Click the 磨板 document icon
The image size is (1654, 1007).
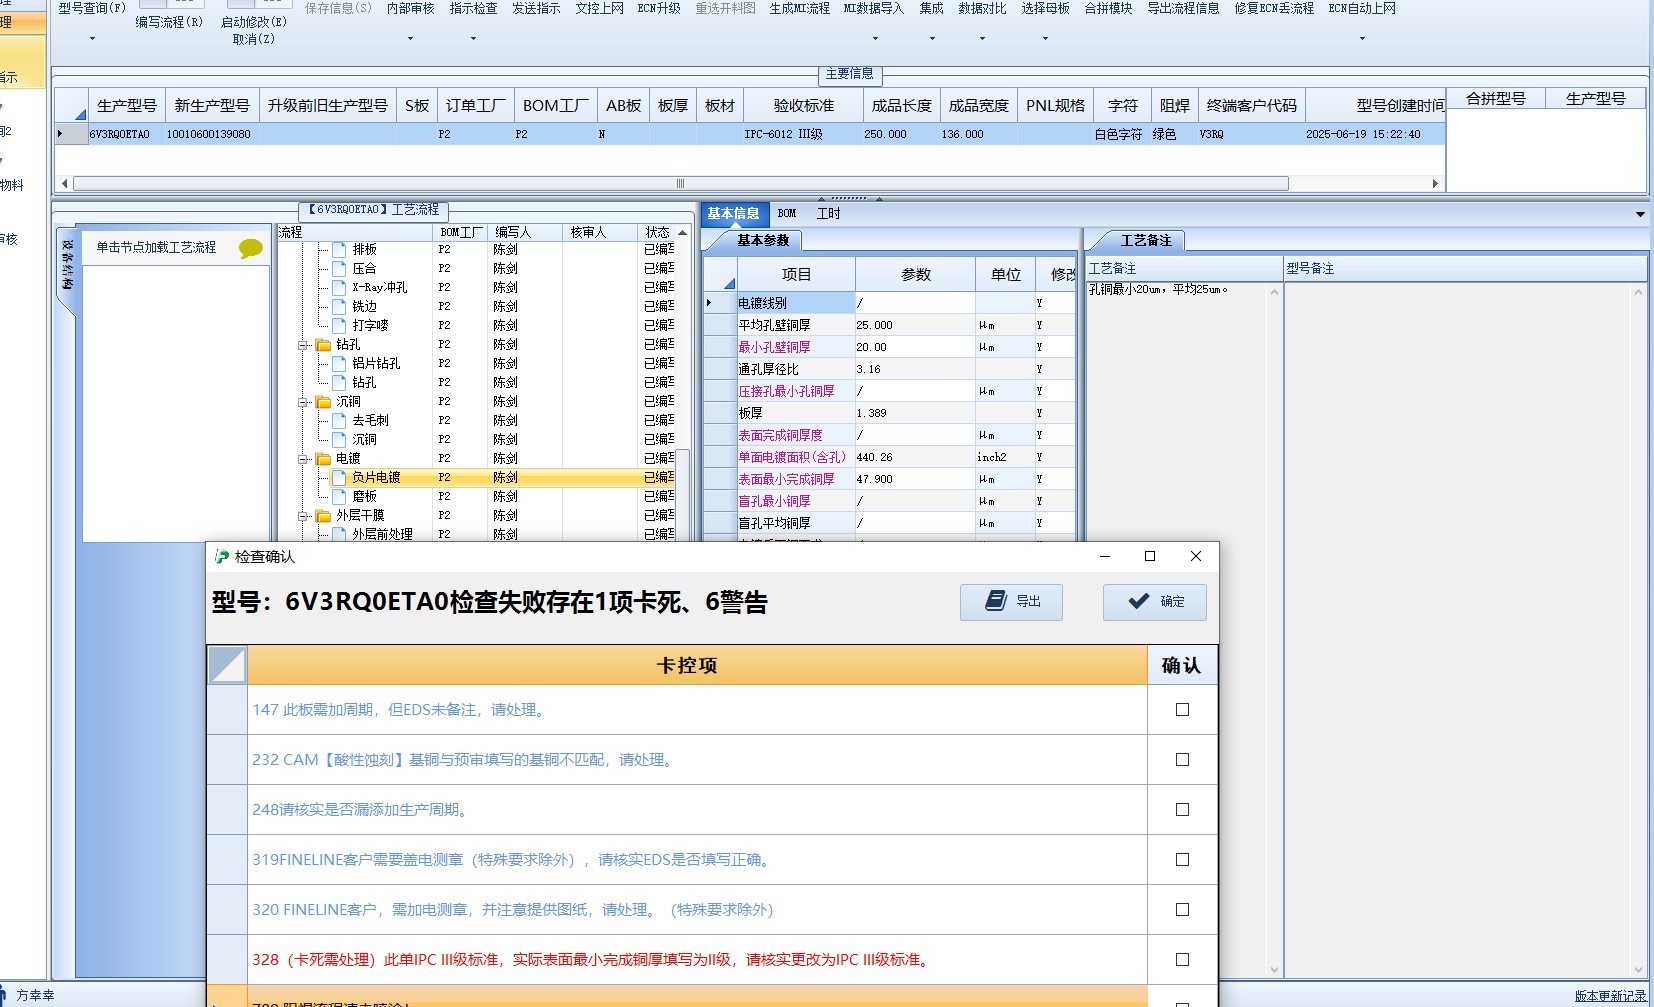pyautogui.click(x=339, y=496)
